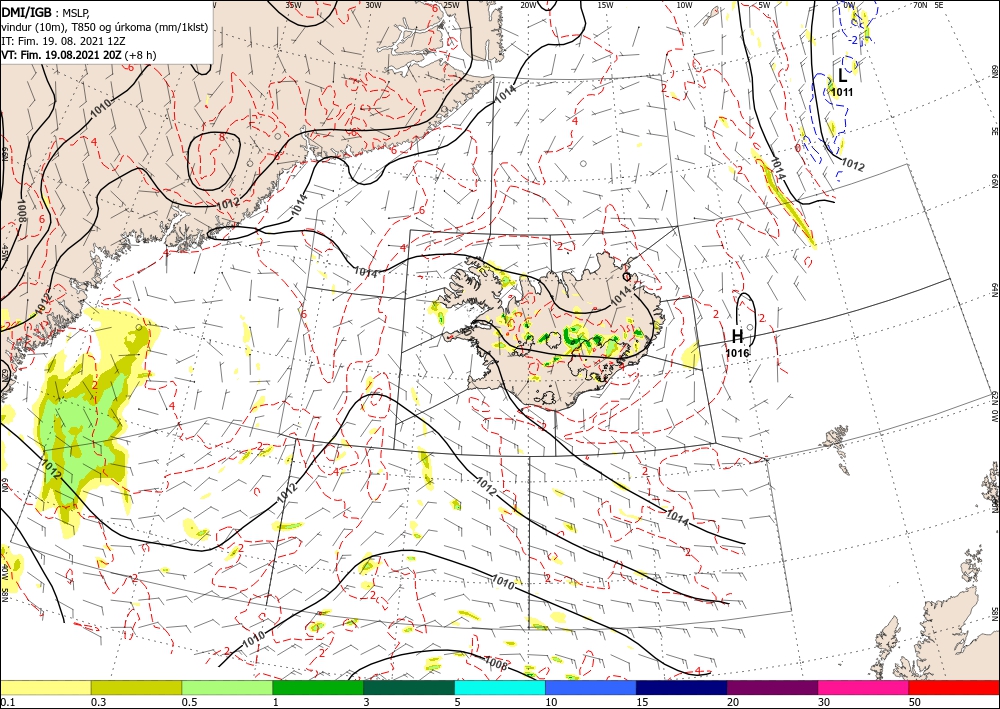The image size is (1000, 709).
Task: Click the olive 0.3–0.5 legend swatch
Action: [x=136, y=687]
